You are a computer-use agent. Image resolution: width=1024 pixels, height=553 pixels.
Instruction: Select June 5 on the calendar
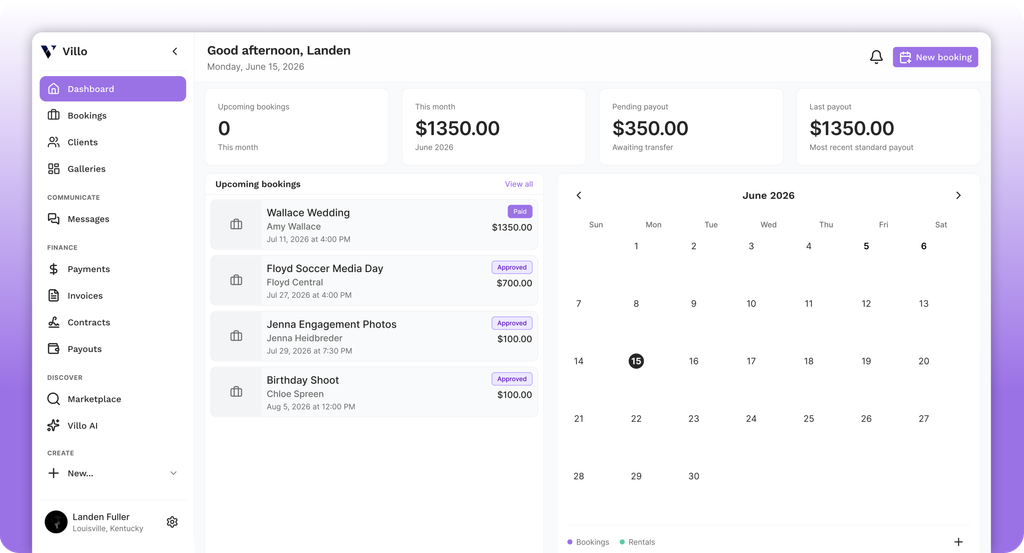tap(866, 246)
